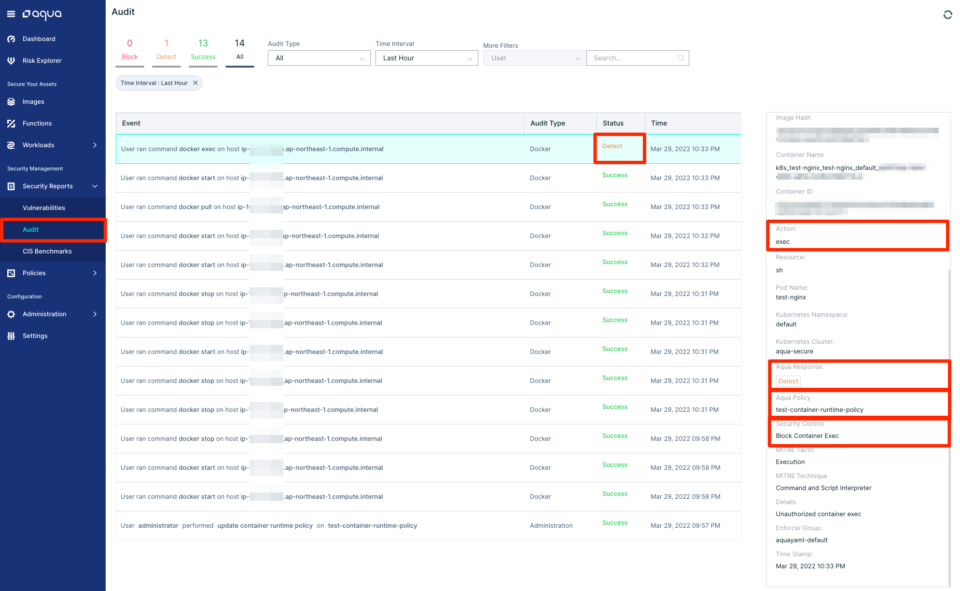This screenshot has width=960, height=591.
Task: Remove the Time Interval Last Hour filter chip
Action: coord(197,84)
